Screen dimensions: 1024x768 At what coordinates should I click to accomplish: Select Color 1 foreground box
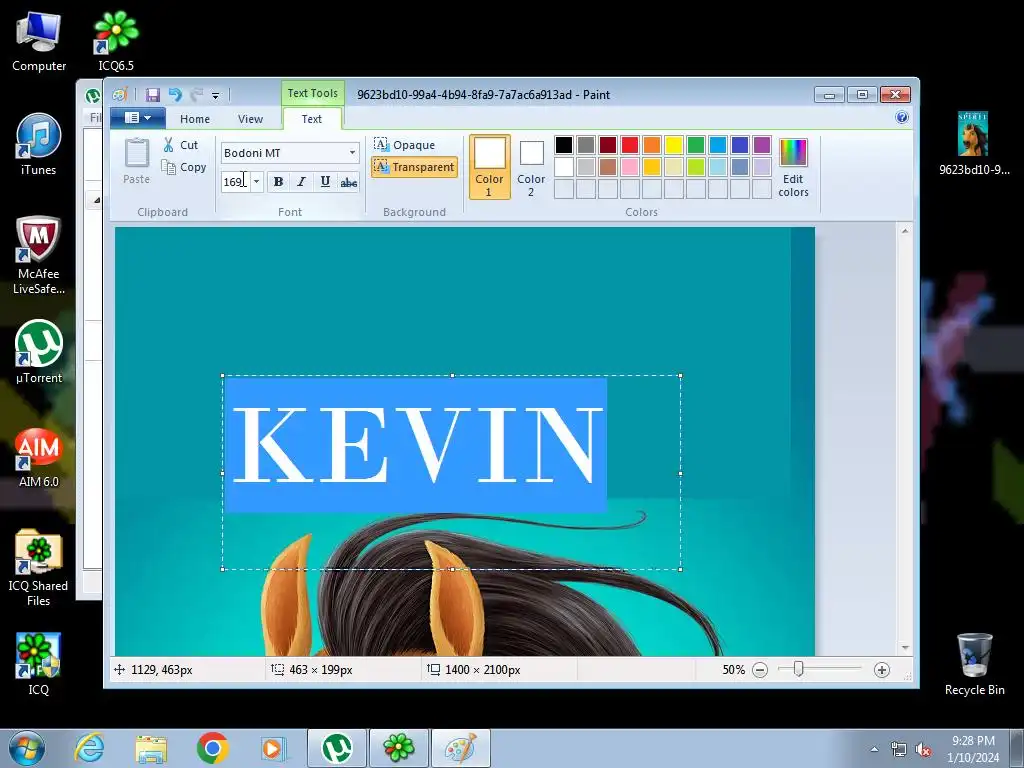pyautogui.click(x=489, y=167)
